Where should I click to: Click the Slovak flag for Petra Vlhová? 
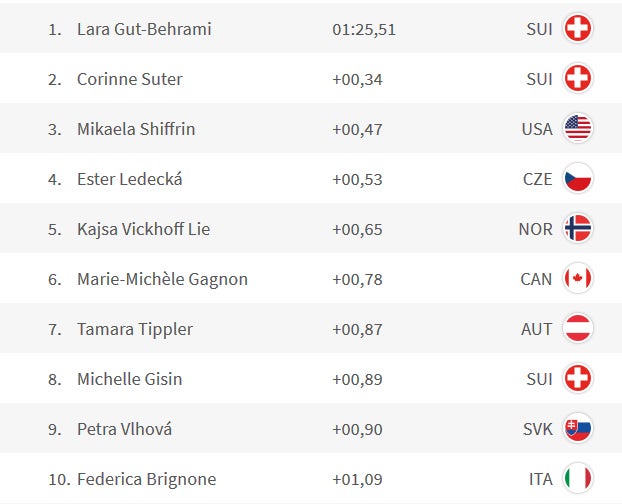(578, 428)
